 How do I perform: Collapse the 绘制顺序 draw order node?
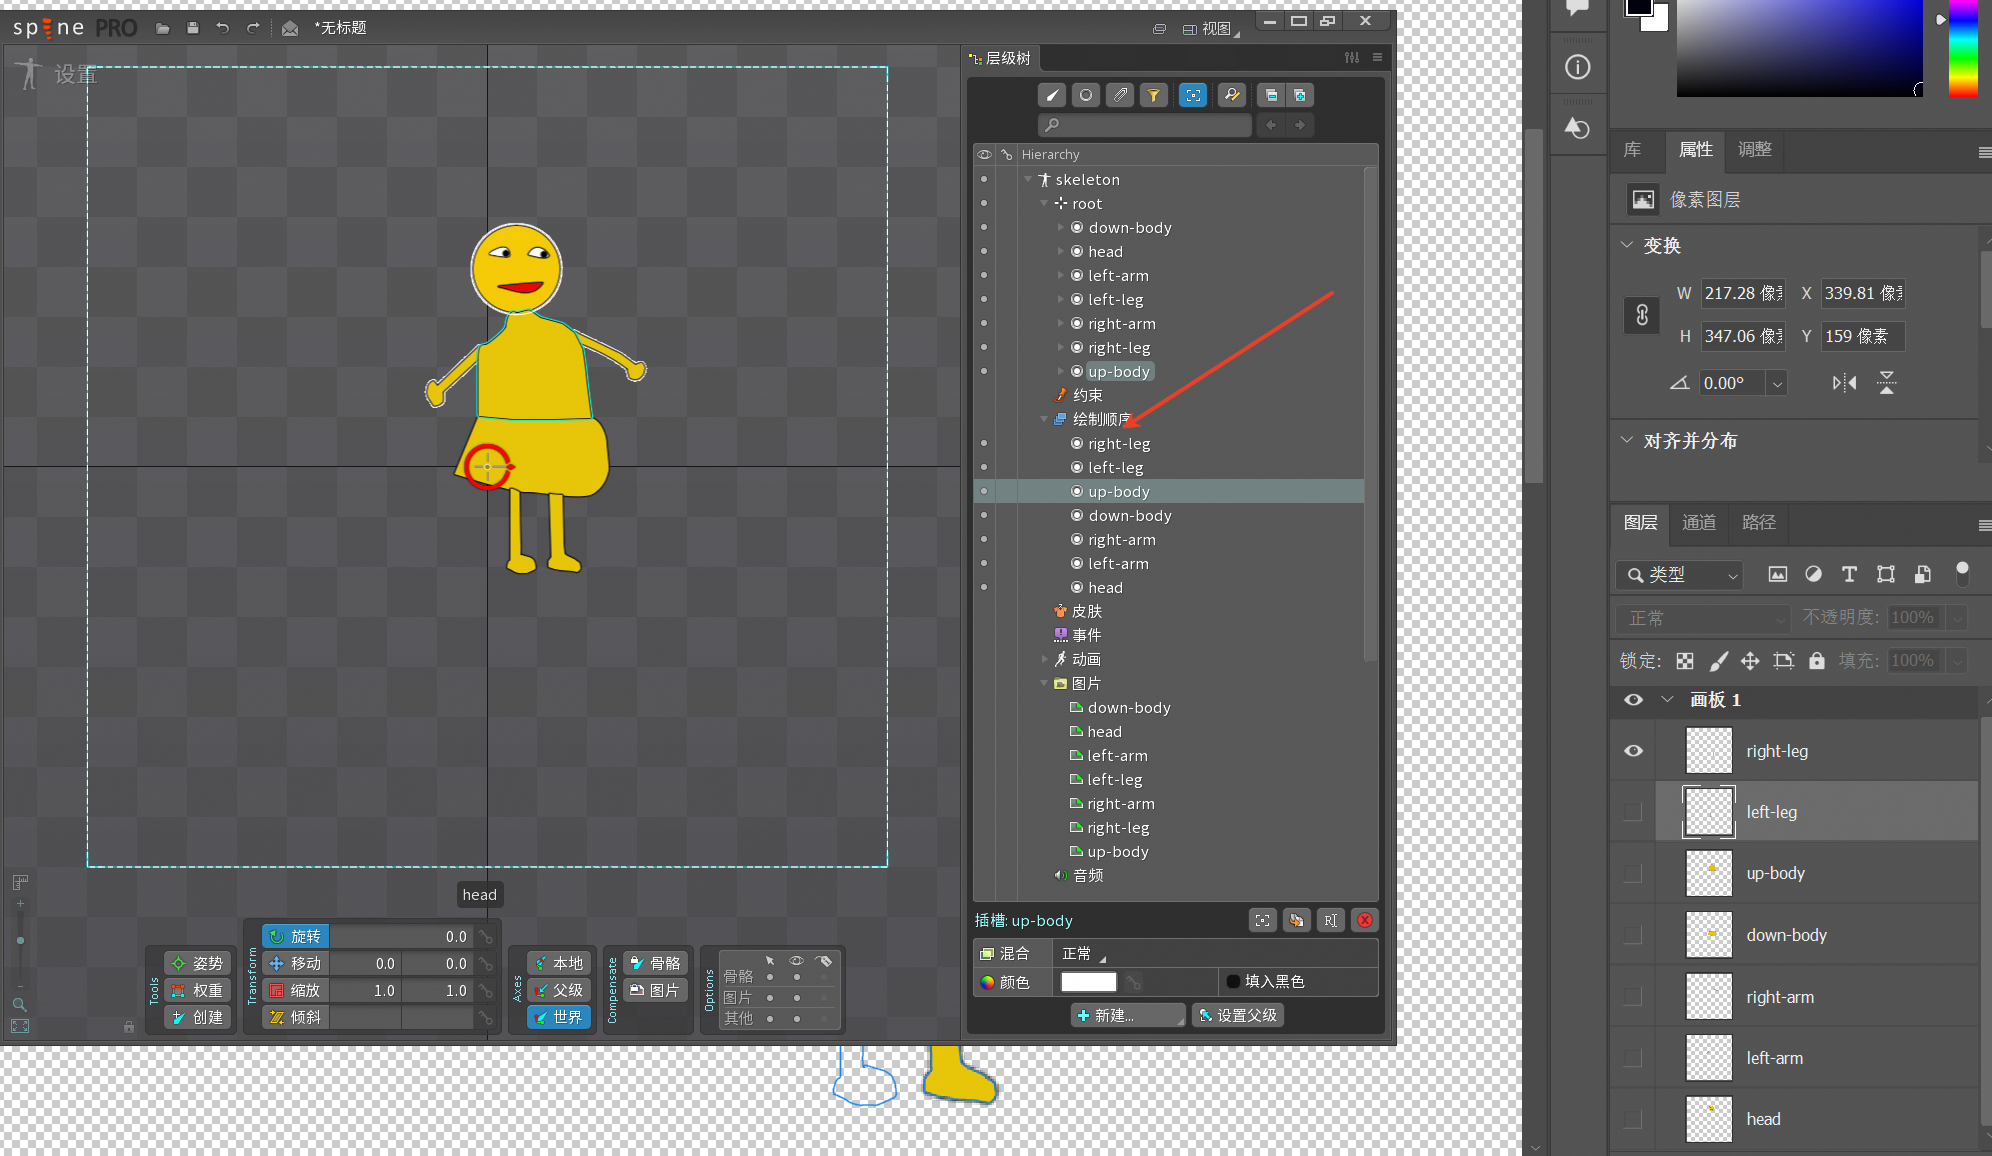coord(1044,419)
